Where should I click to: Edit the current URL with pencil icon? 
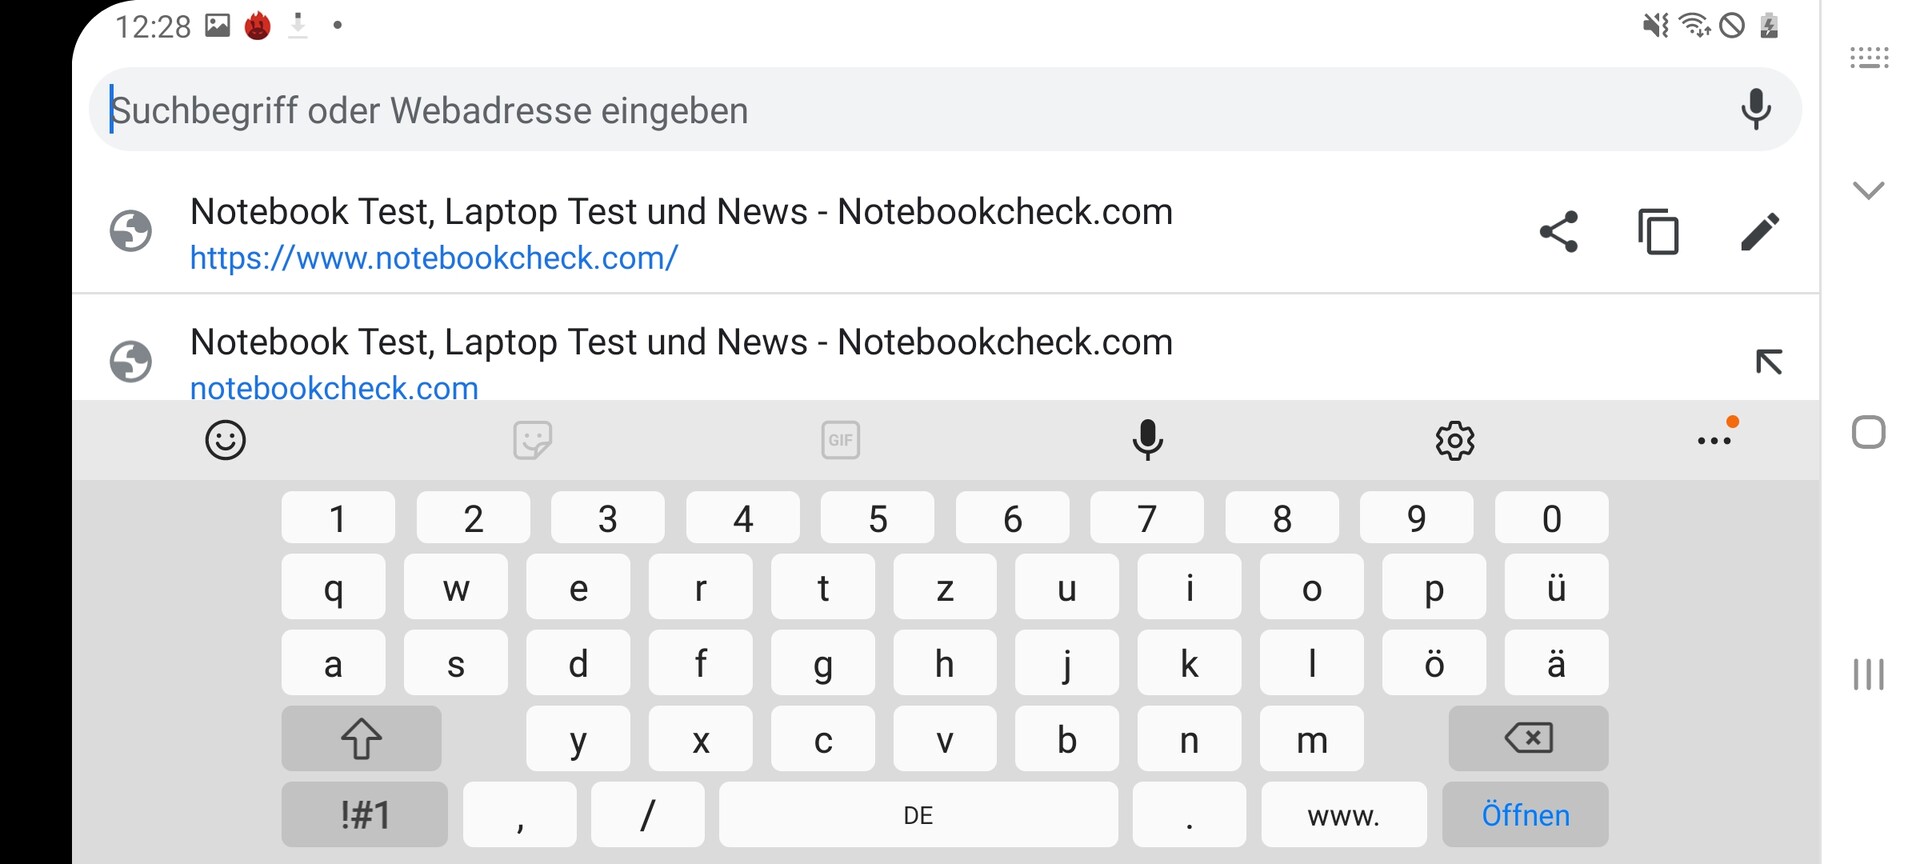(x=1760, y=232)
